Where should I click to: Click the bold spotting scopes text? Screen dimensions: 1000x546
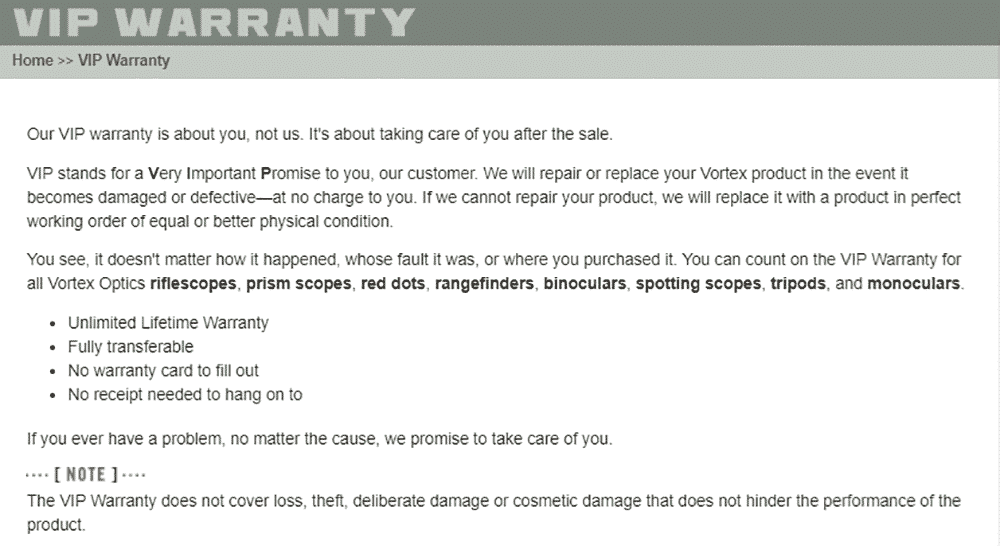tap(698, 283)
